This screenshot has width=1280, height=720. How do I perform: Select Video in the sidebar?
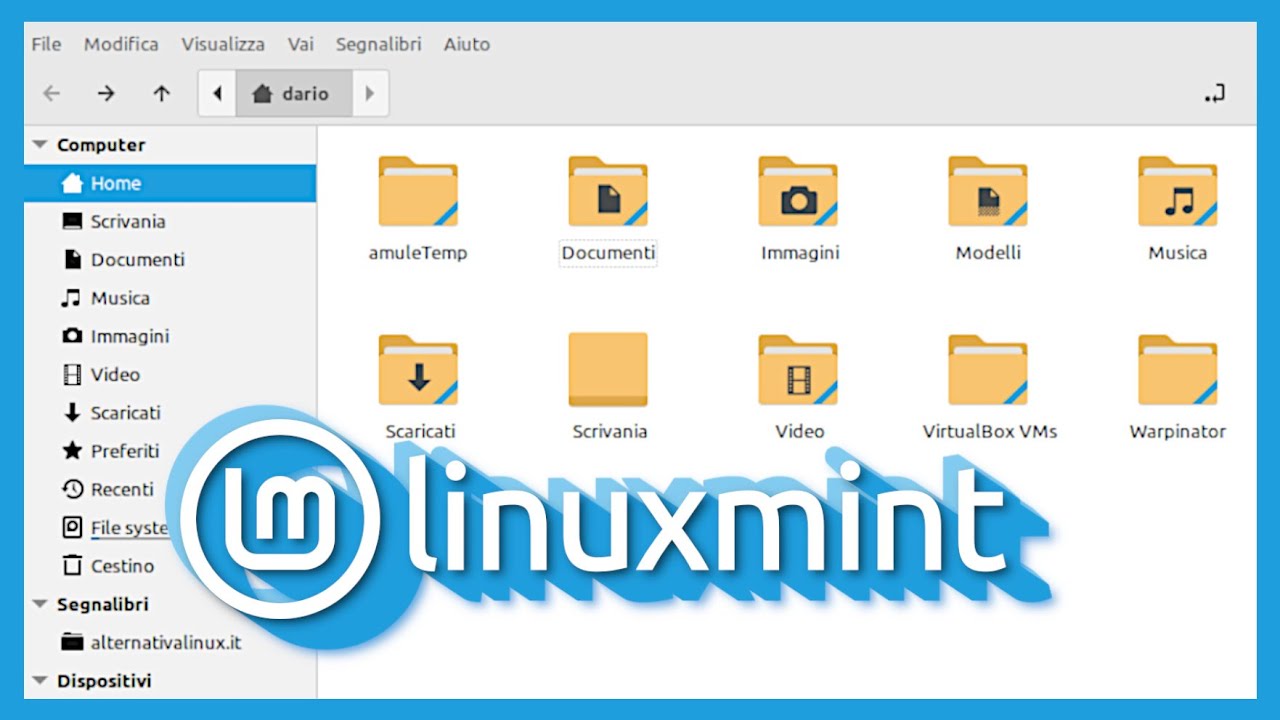170,374
